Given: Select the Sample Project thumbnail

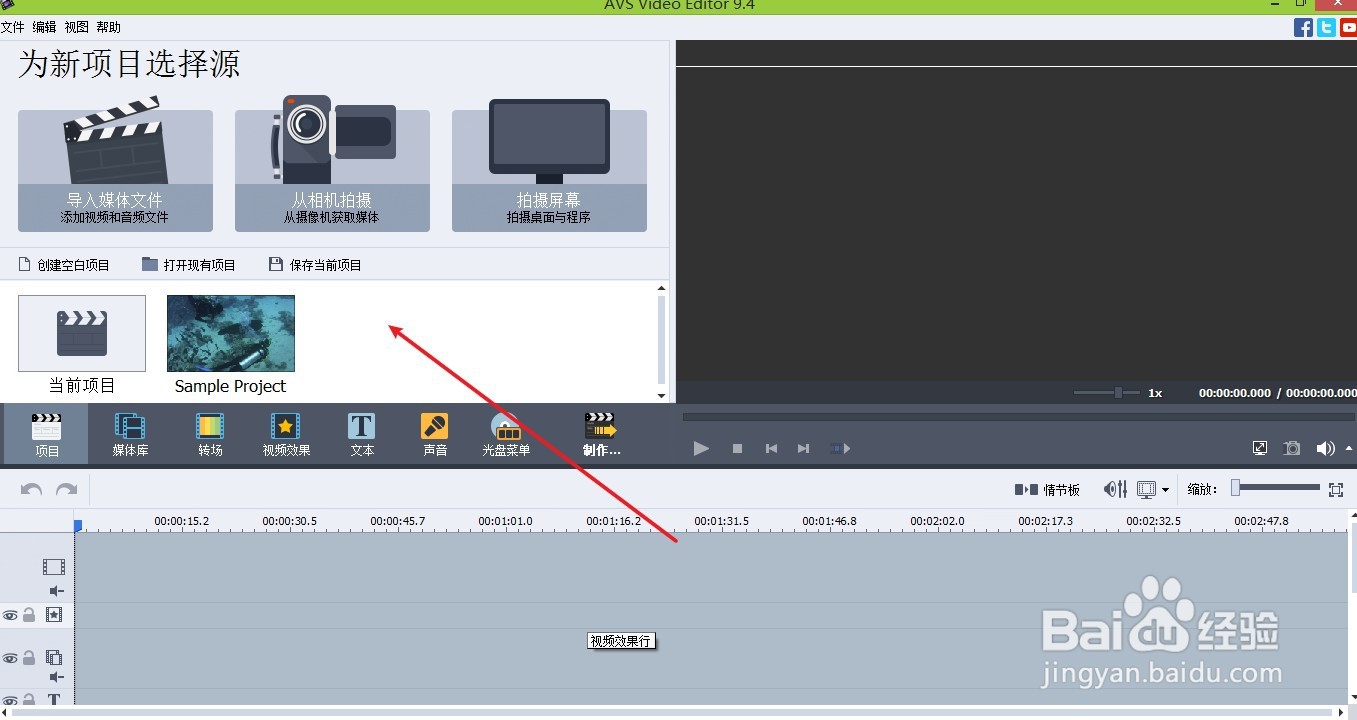Looking at the screenshot, I should [231, 344].
